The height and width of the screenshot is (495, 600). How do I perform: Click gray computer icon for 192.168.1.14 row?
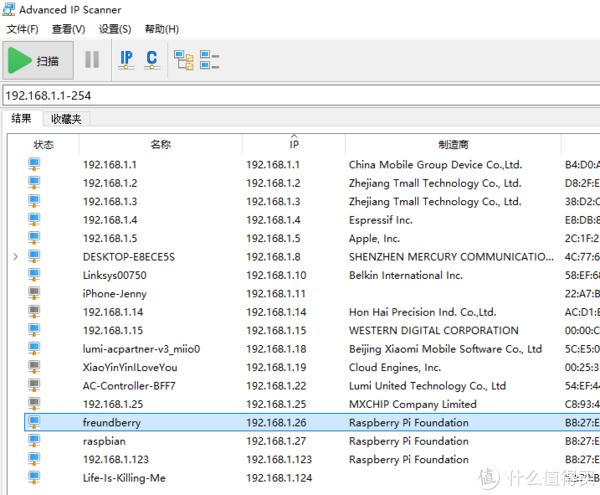click(34, 311)
